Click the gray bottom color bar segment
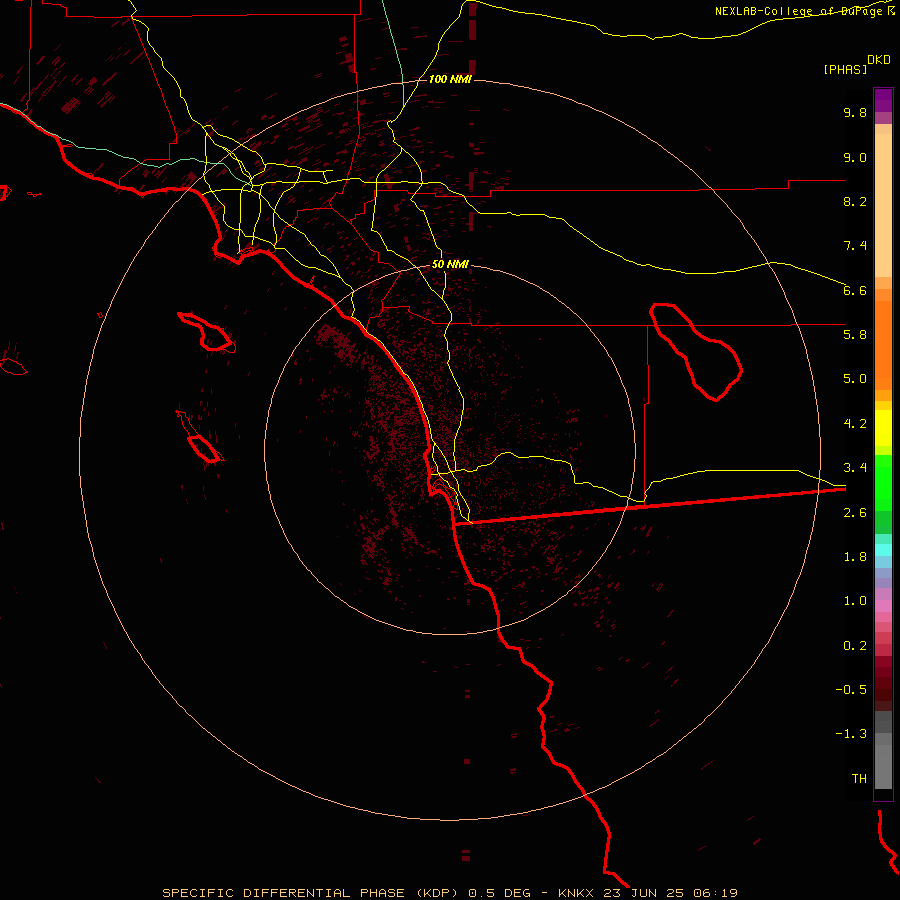 coord(883,767)
